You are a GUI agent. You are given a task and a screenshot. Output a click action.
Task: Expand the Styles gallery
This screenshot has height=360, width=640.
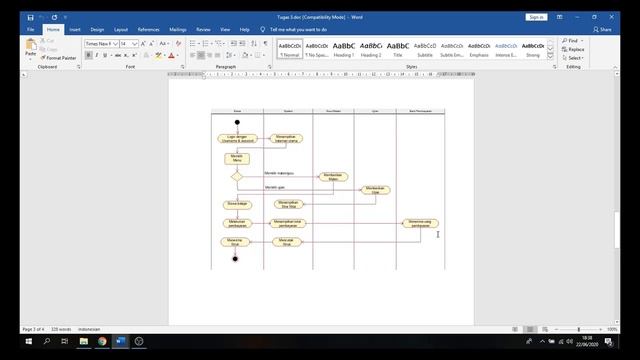[x=550, y=56]
